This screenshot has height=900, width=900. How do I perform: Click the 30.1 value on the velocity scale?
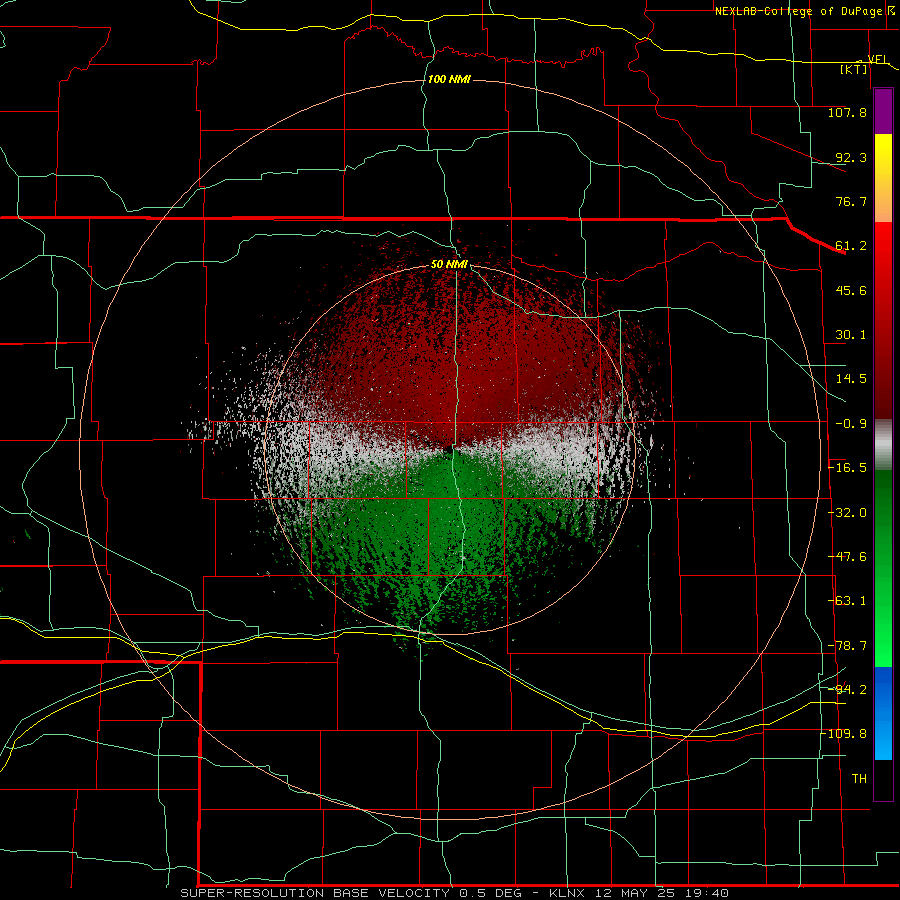click(851, 335)
